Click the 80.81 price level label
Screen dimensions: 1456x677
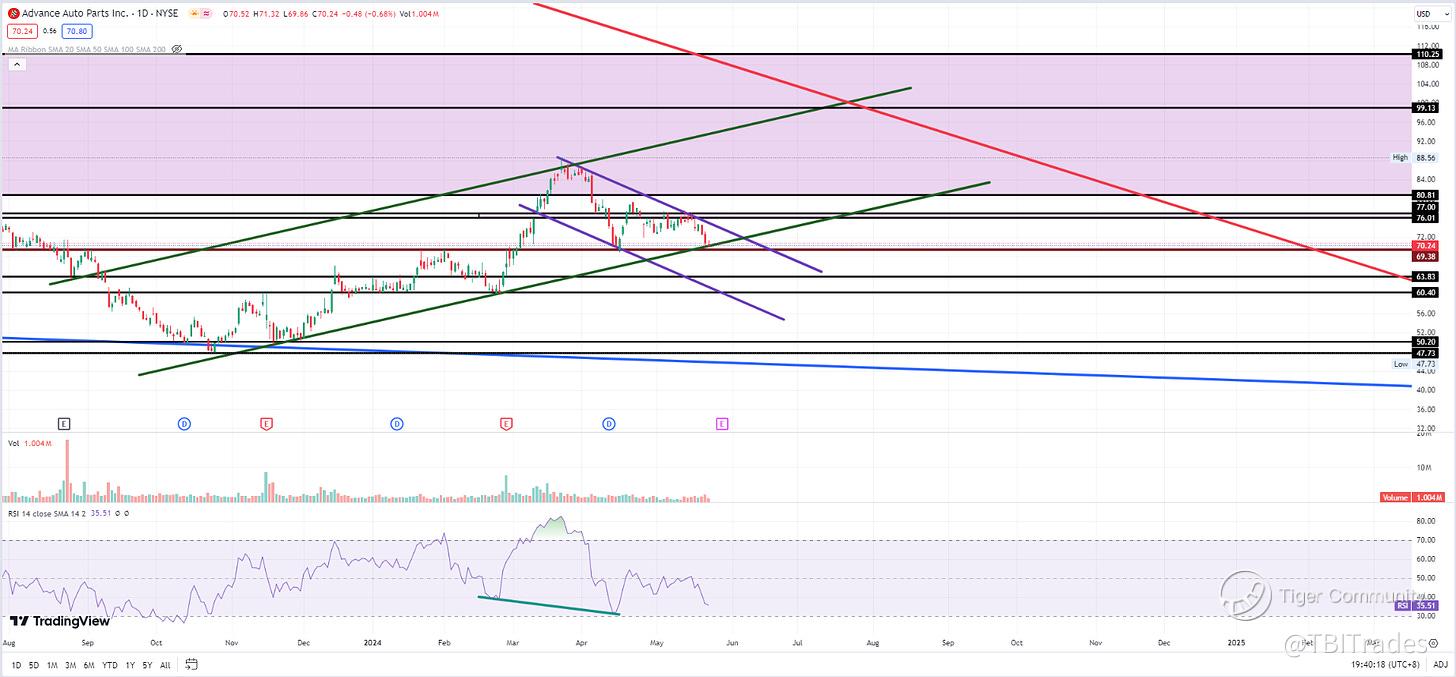pyautogui.click(x=1426, y=195)
